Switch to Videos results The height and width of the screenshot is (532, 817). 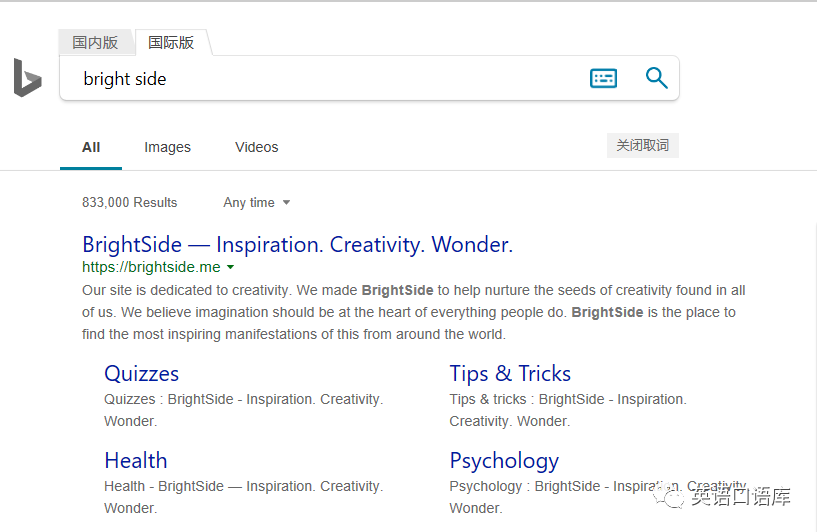click(x=256, y=147)
